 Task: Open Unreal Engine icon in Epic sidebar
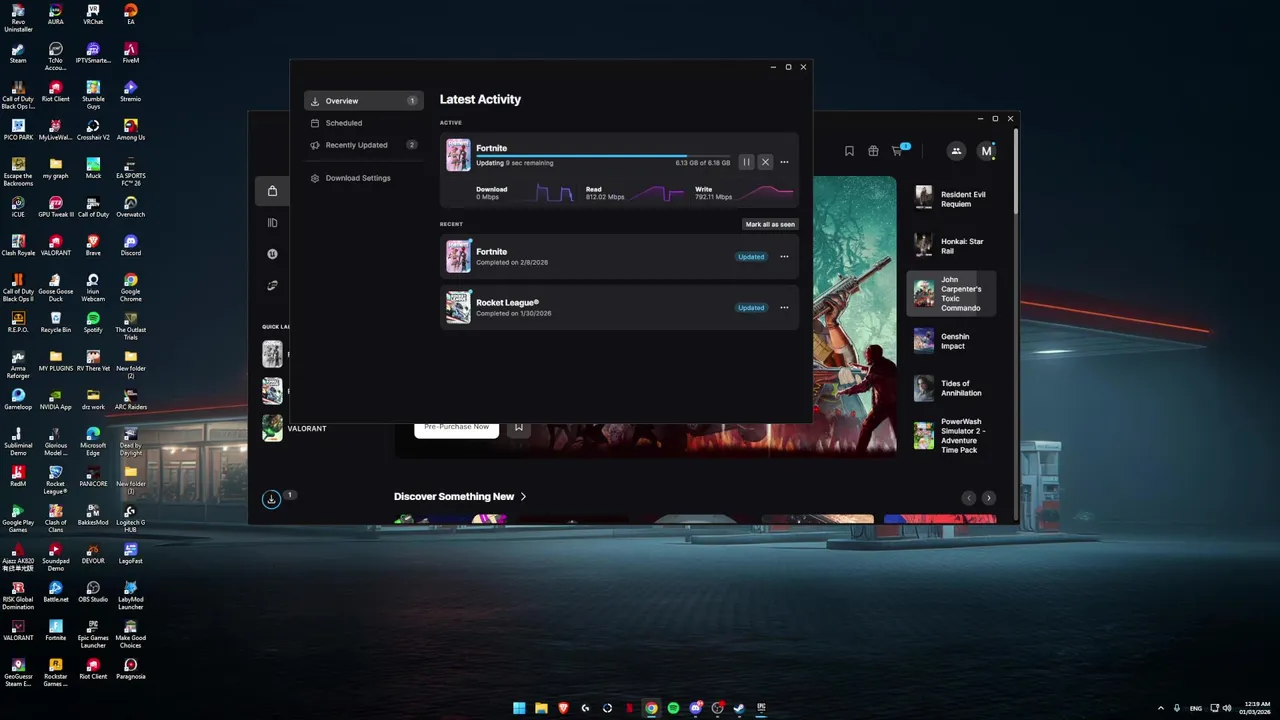tap(272, 254)
